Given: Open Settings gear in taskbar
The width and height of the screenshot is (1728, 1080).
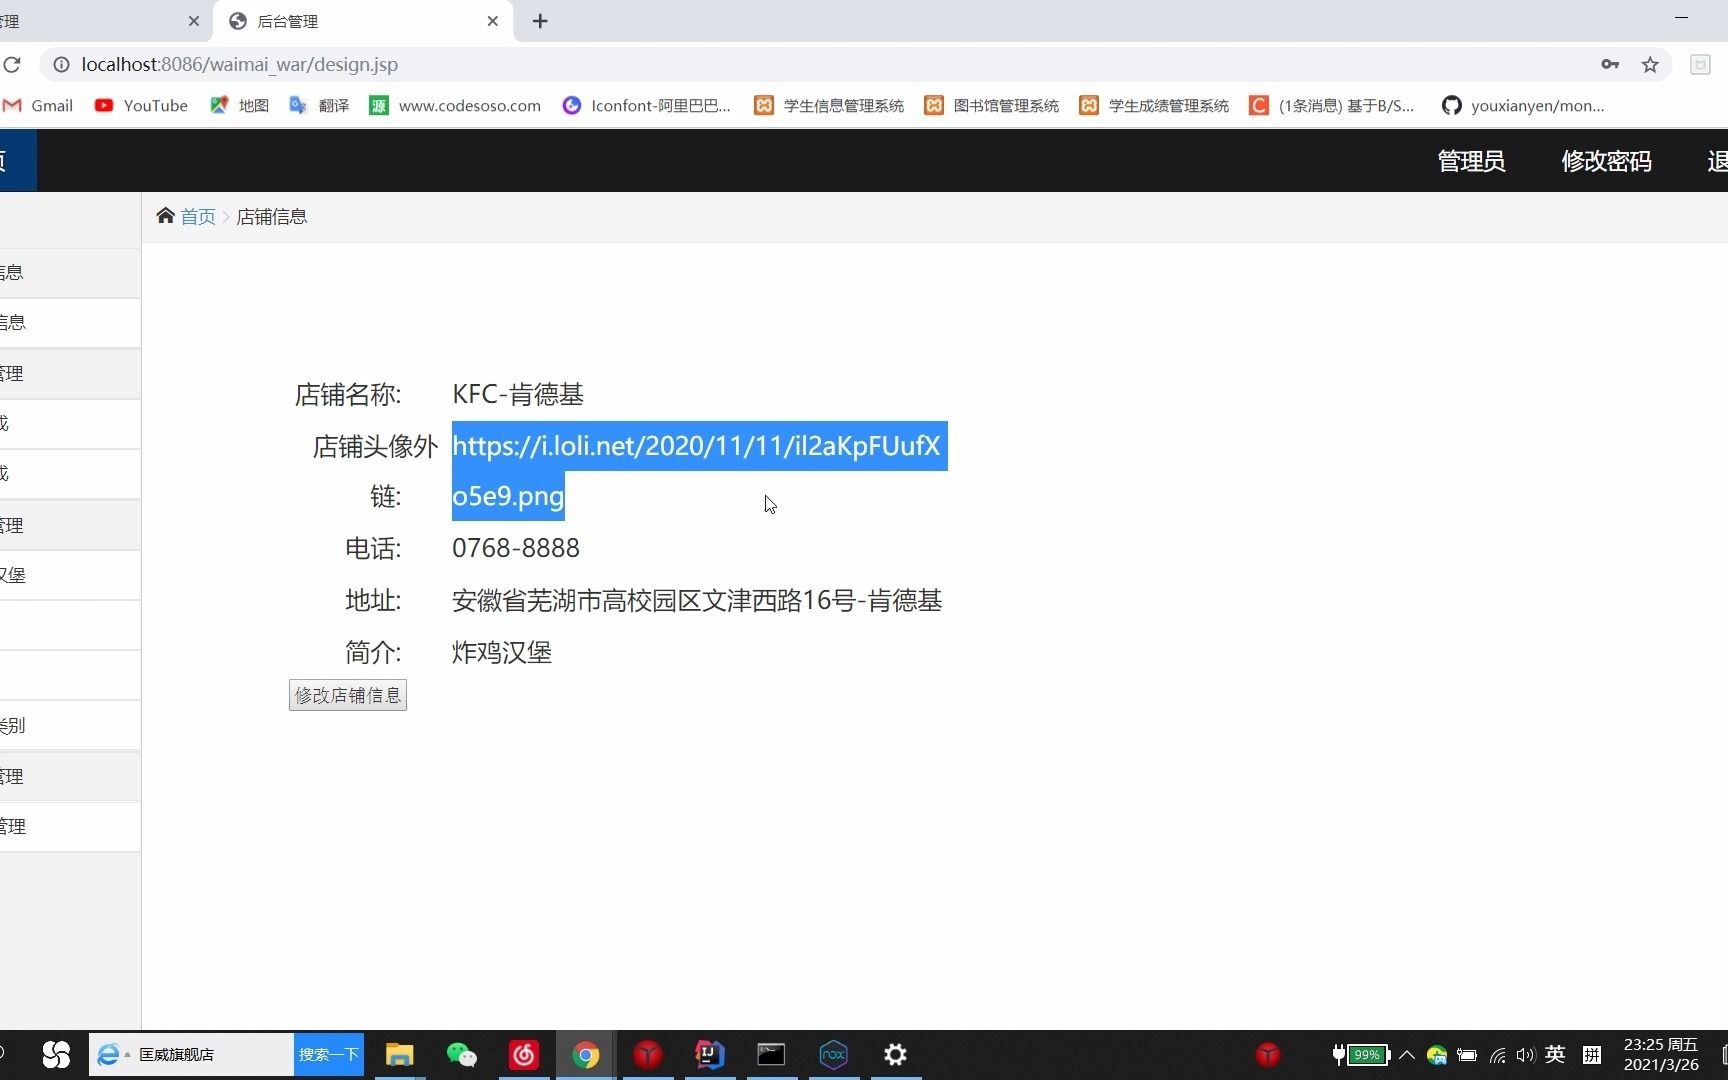Looking at the screenshot, I should tap(896, 1055).
